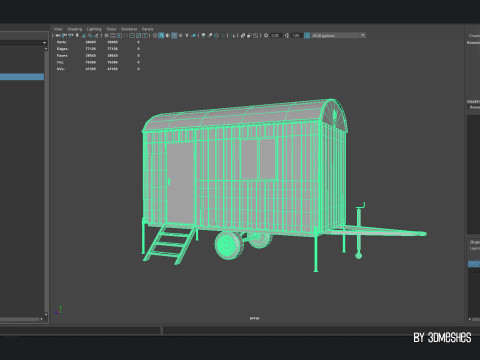Click the left panel horizontal scroll-right arrow

tap(42, 319)
